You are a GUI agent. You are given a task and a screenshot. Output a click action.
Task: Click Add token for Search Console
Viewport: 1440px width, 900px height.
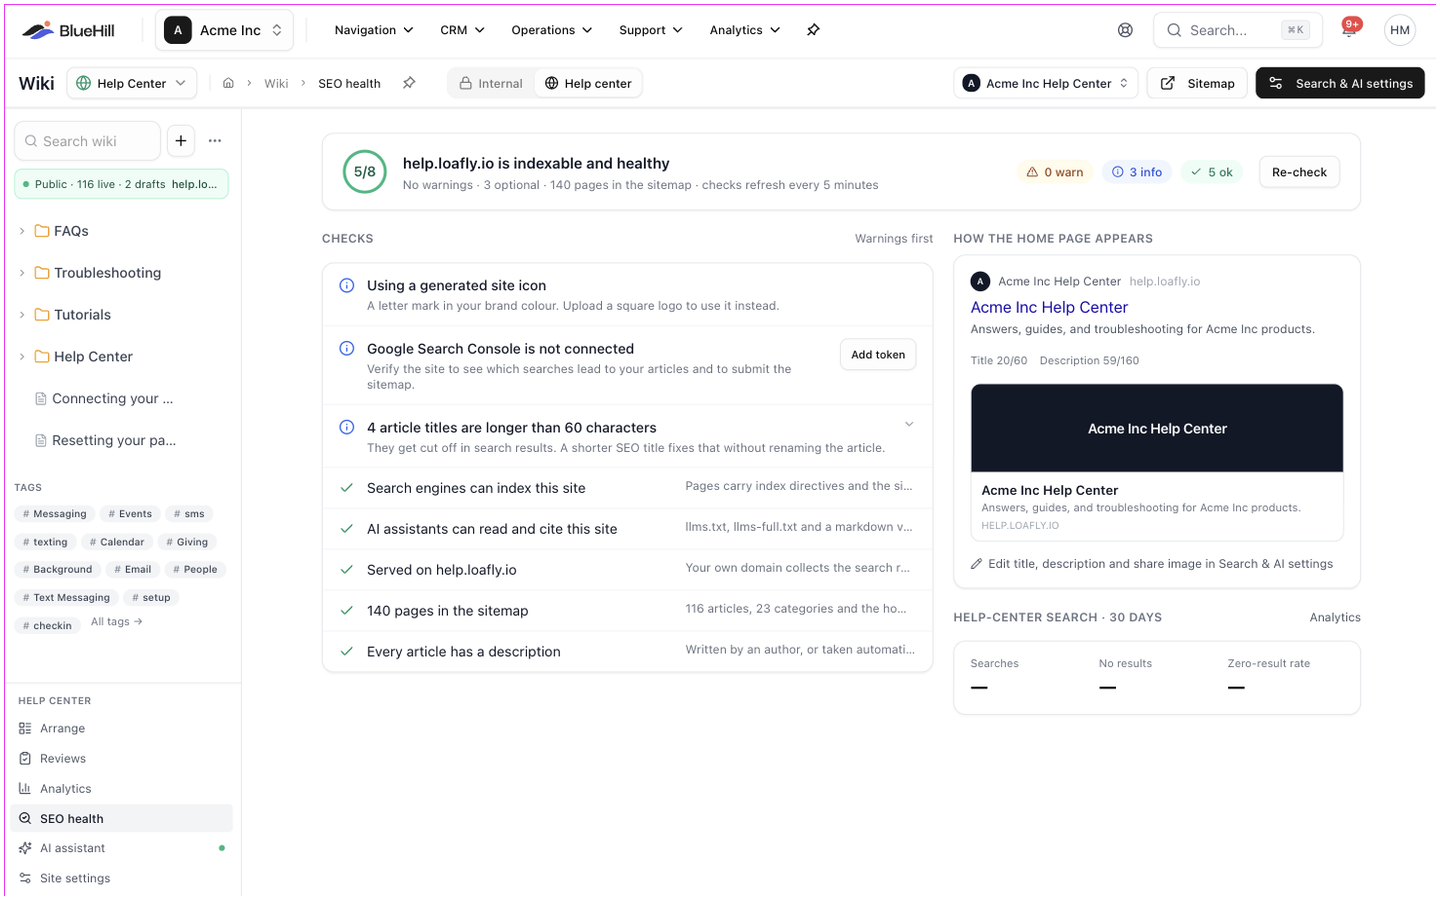pyautogui.click(x=878, y=354)
